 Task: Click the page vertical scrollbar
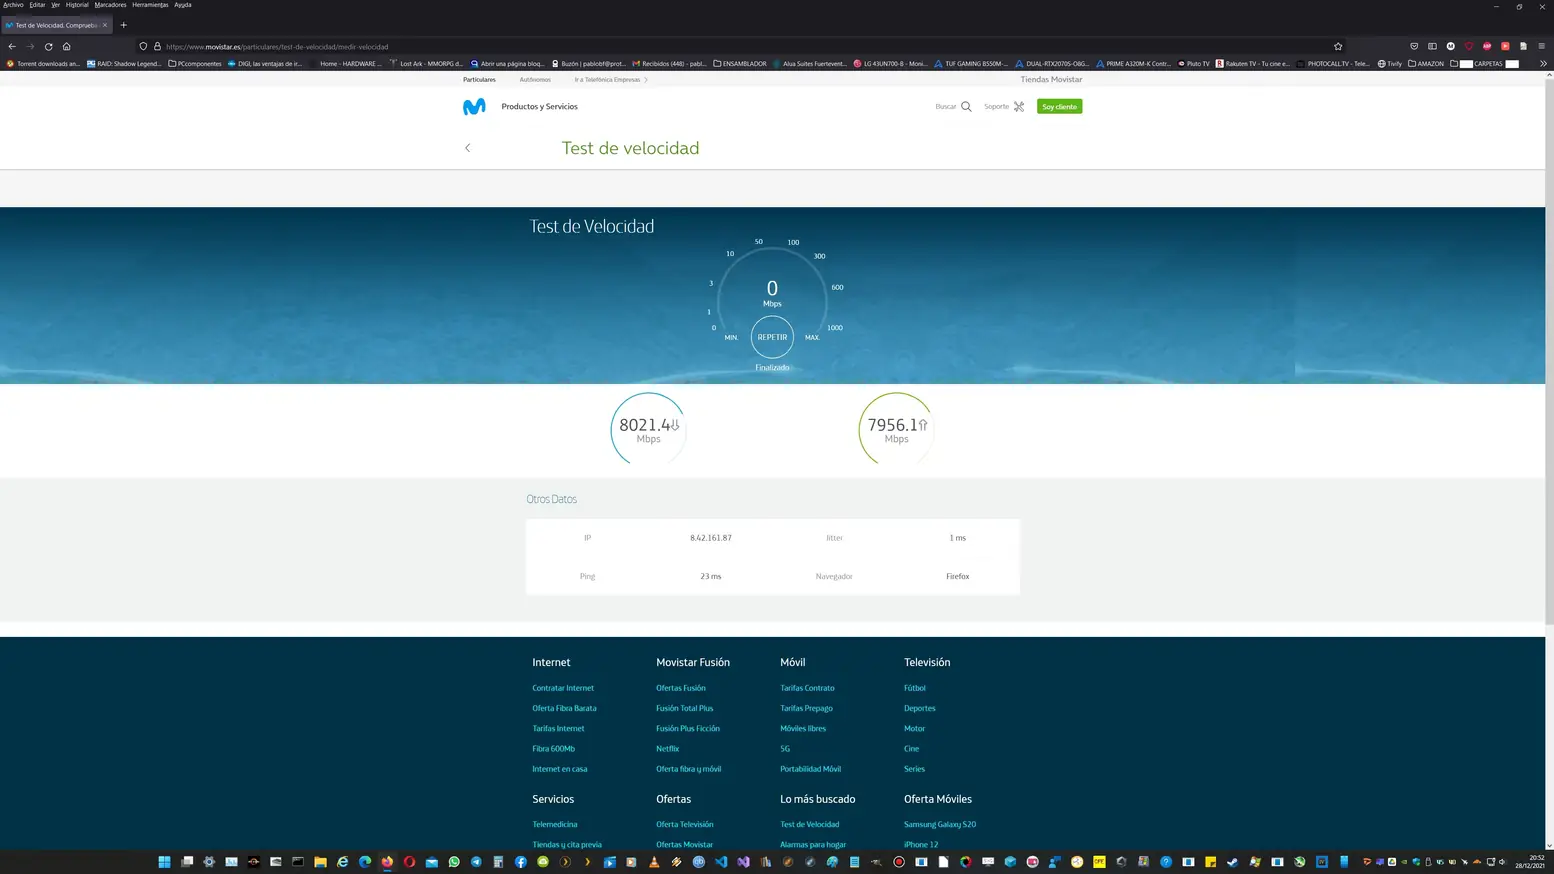point(1549,350)
